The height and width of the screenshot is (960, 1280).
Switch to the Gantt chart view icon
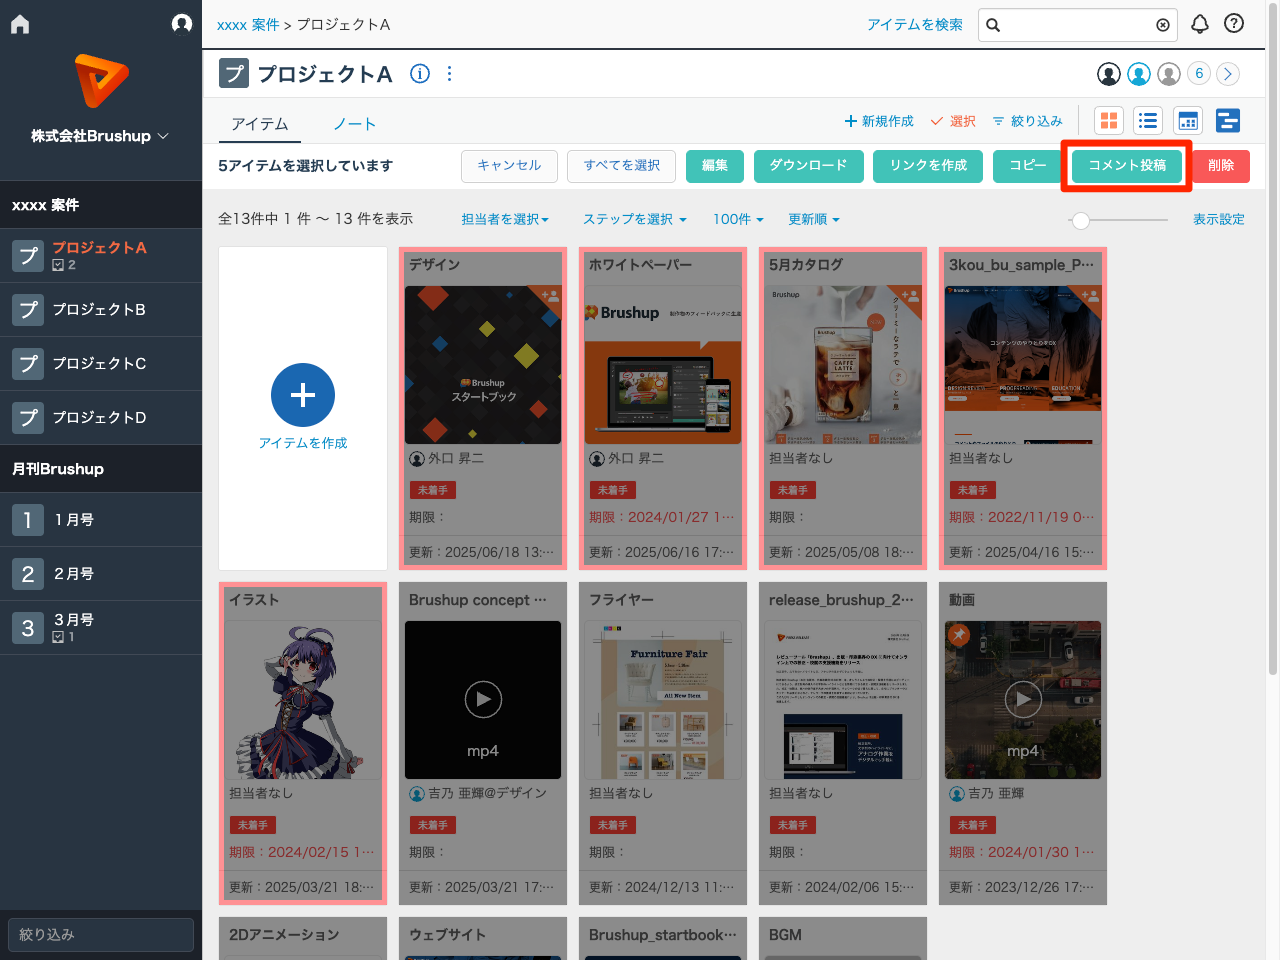coord(1227,121)
